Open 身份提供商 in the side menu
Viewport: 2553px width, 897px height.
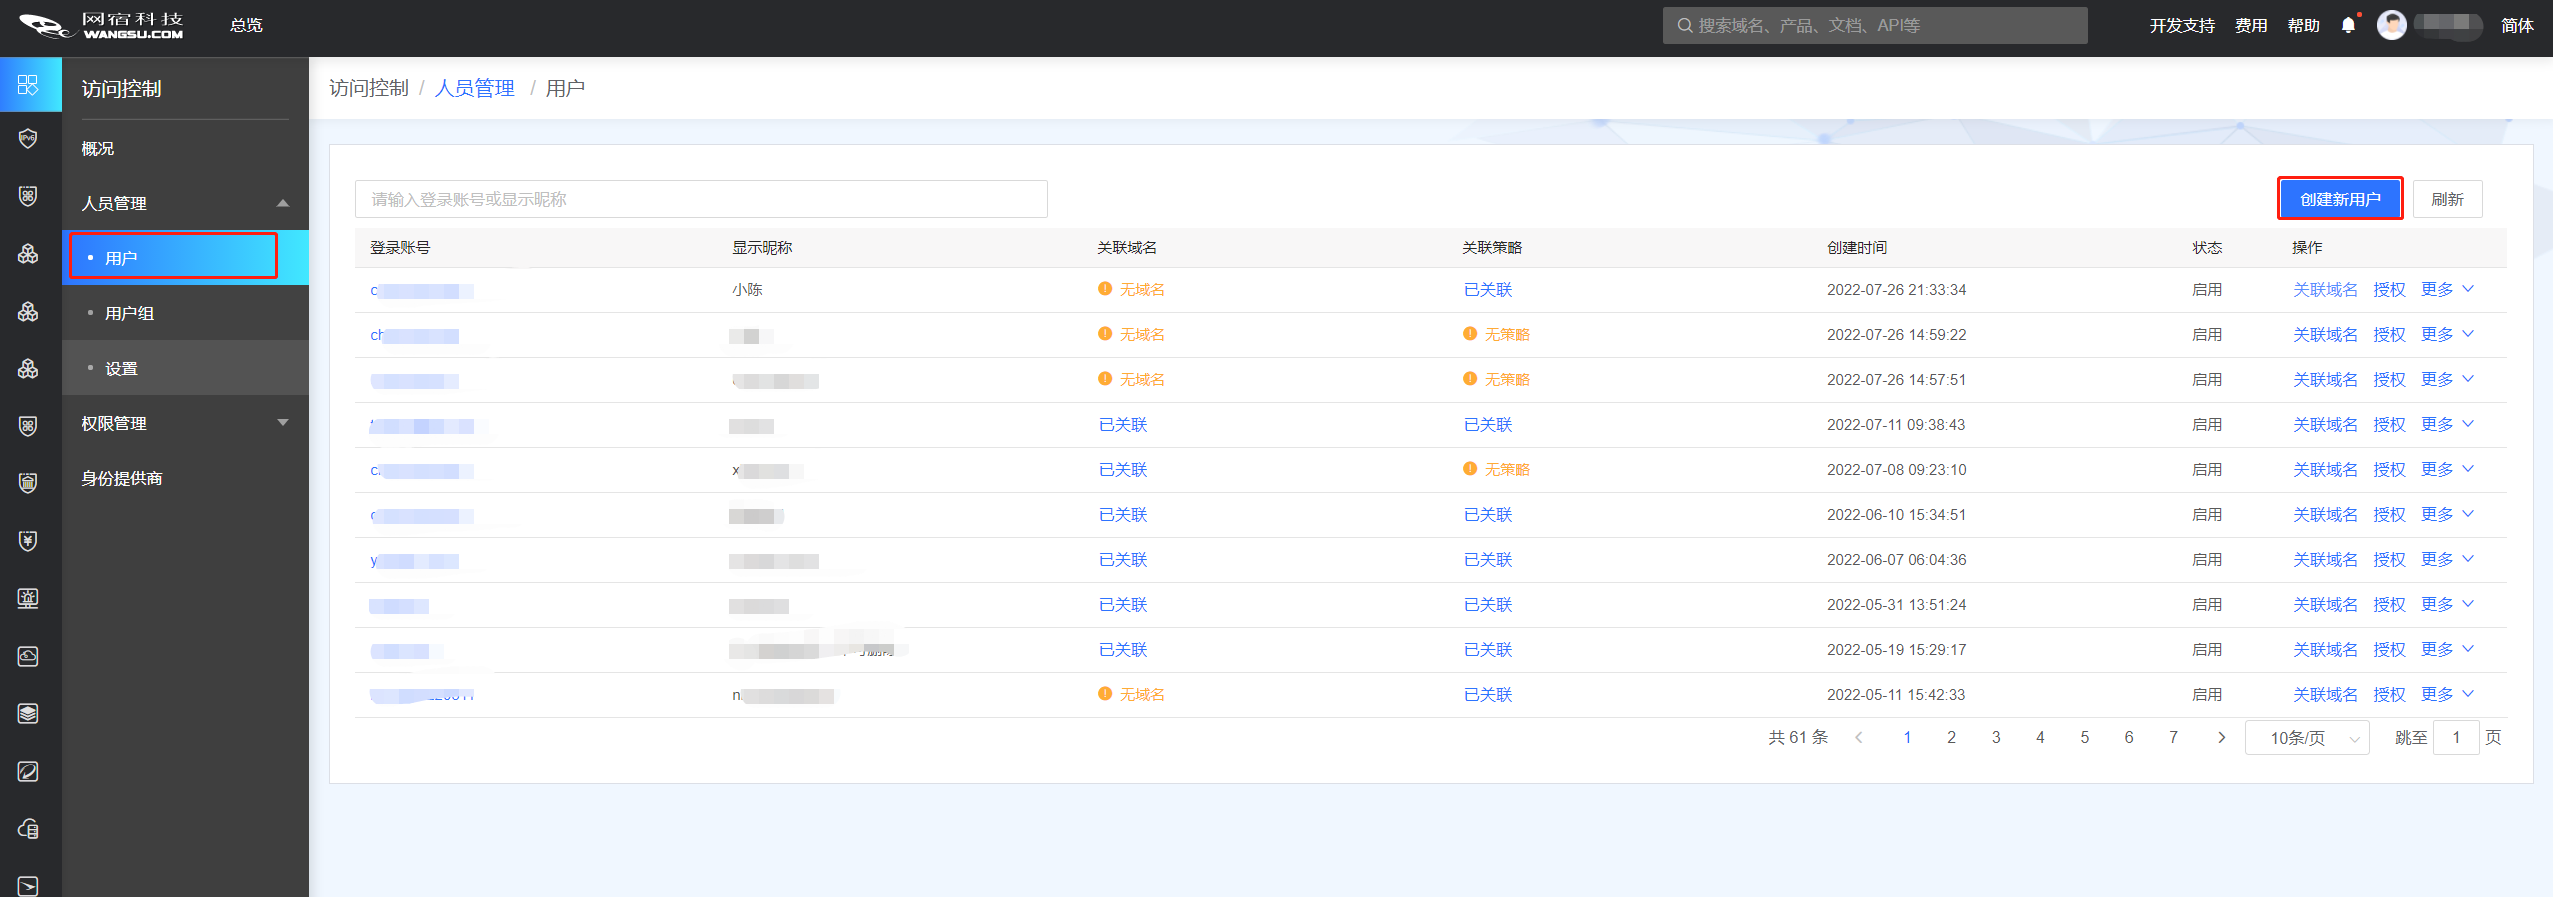[122, 478]
